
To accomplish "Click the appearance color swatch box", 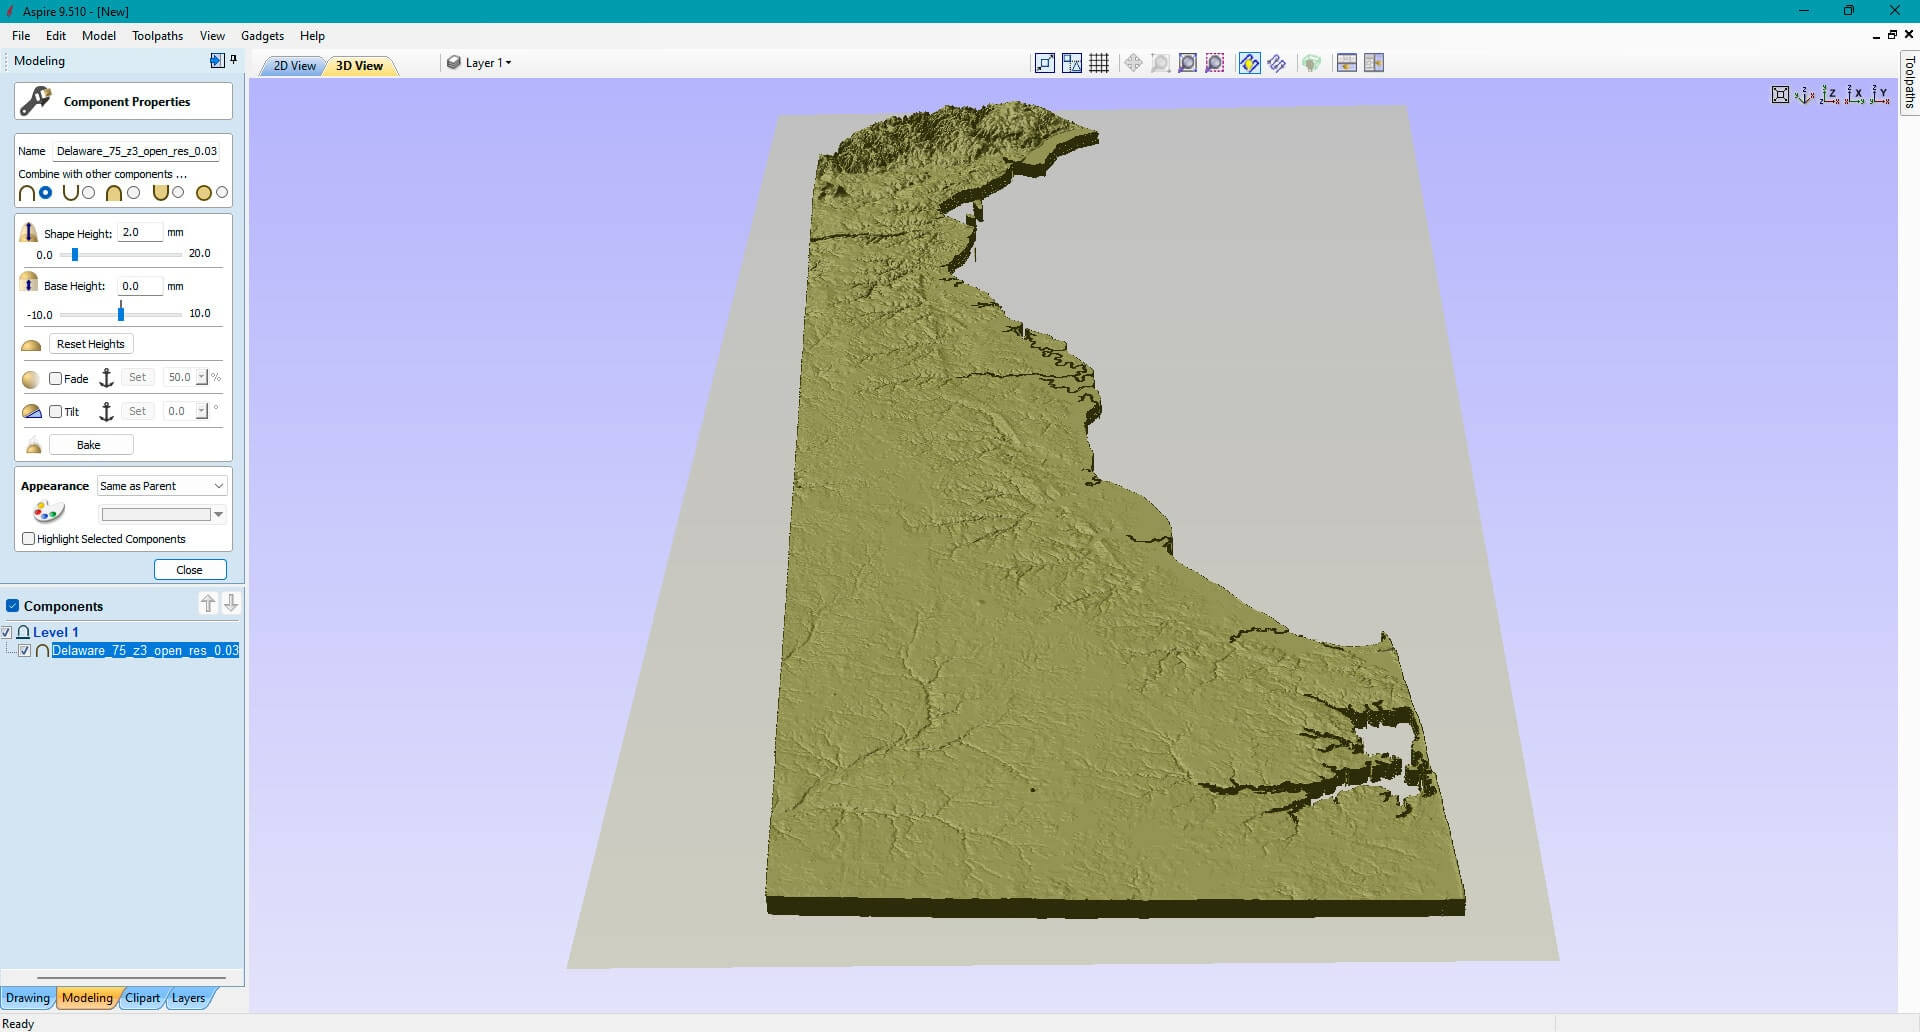I will point(156,514).
